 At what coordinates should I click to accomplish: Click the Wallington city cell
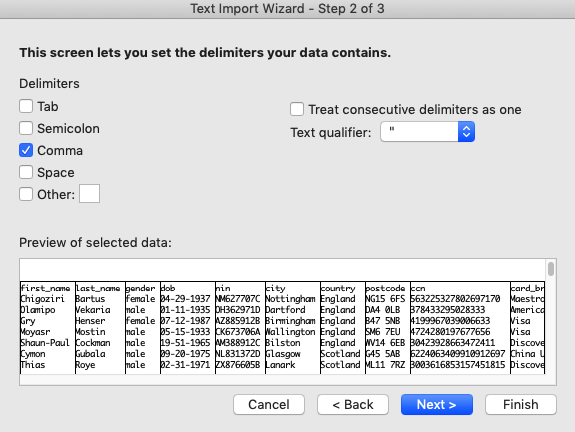tap(290, 332)
